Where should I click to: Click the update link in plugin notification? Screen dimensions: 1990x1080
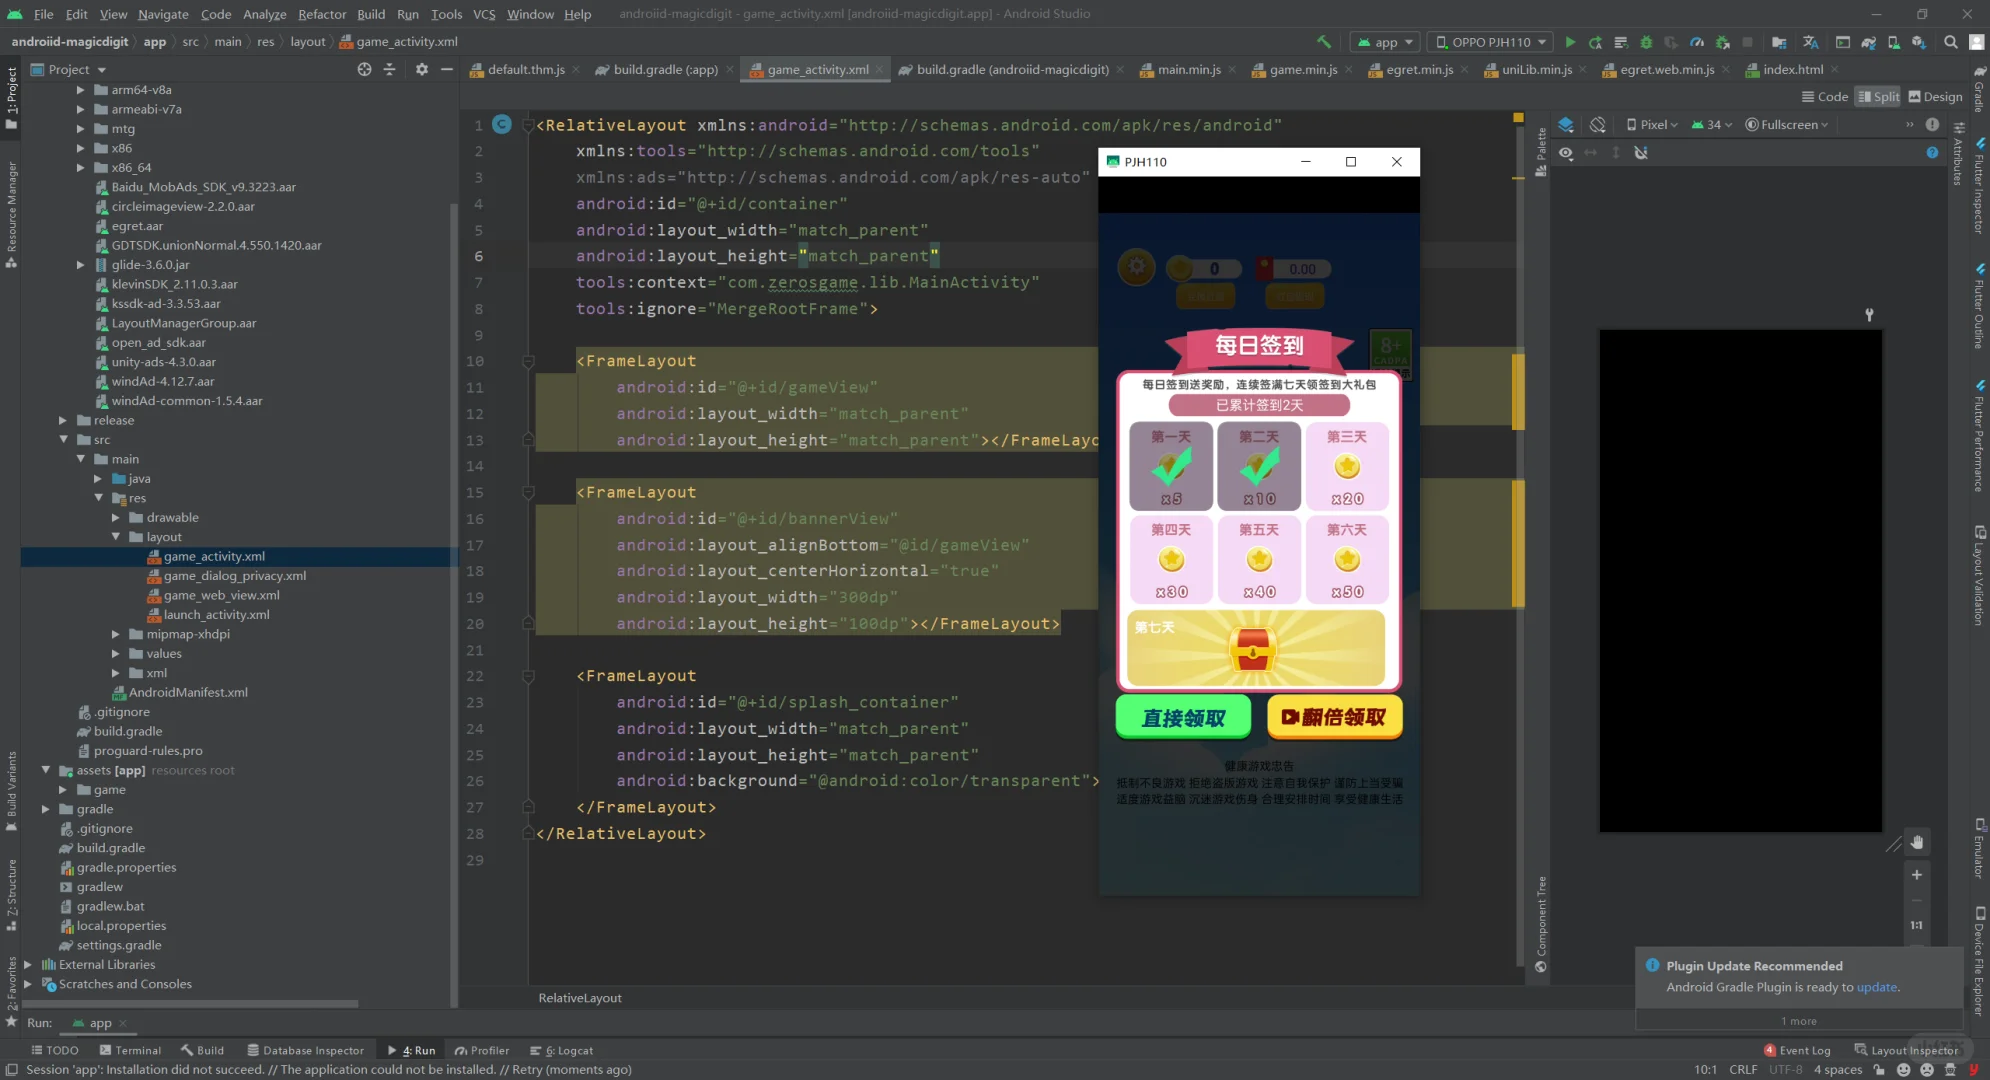tap(1876, 987)
